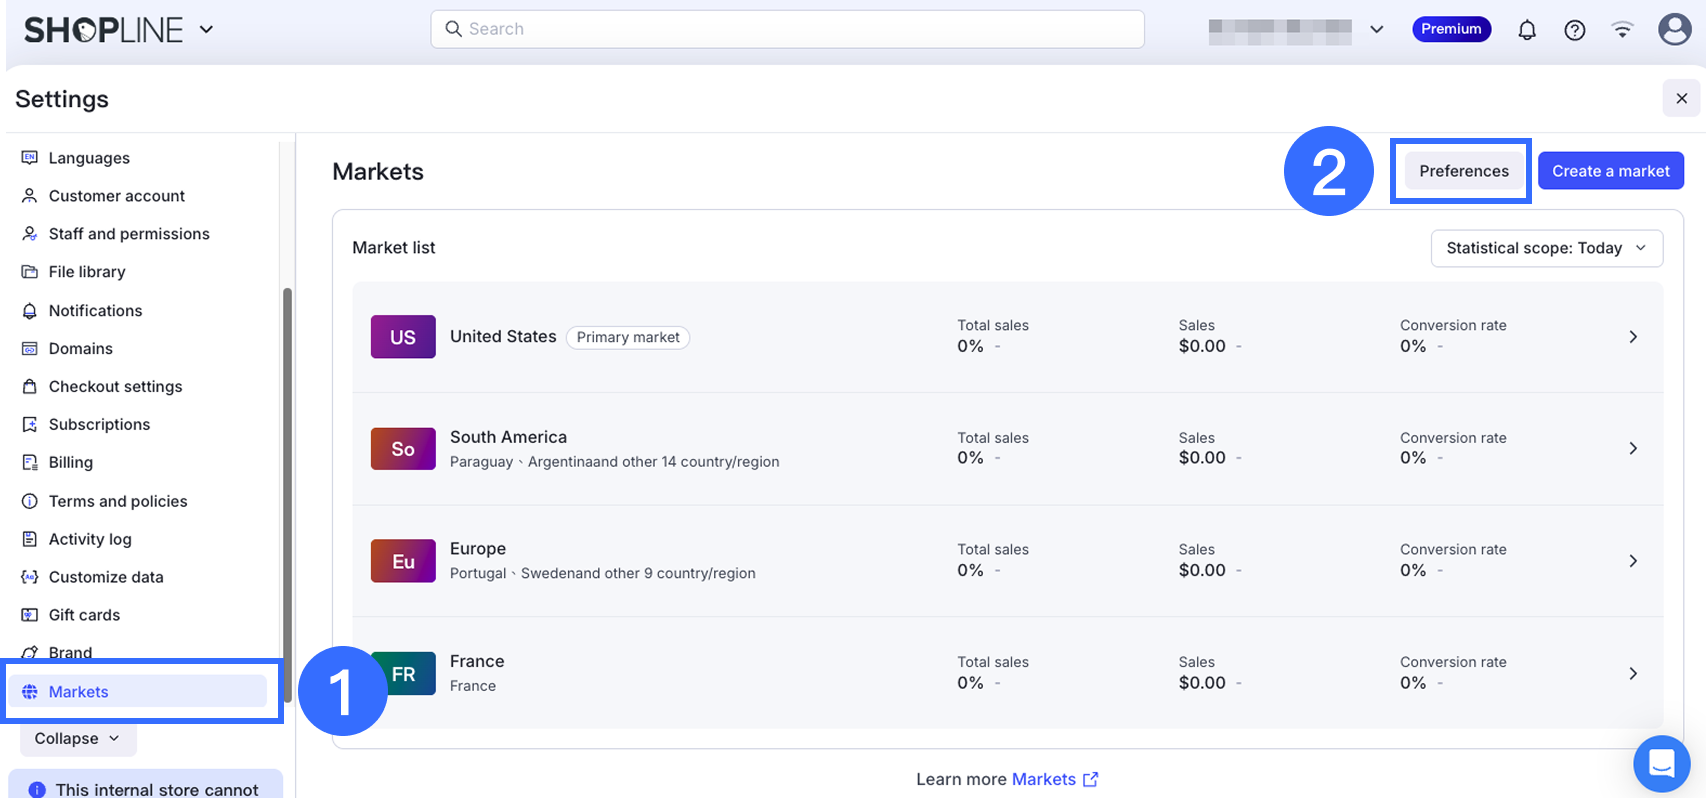Collapse the settings sidebar menu
The image size is (1706, 798).
[78, 739]
